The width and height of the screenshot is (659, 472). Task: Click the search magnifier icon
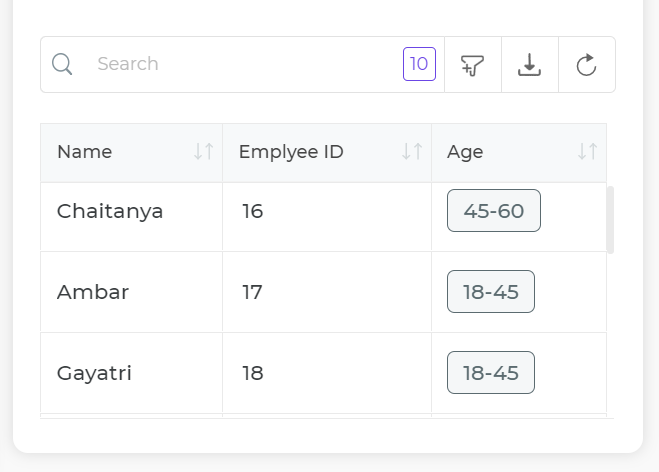(x=62, y=65)
